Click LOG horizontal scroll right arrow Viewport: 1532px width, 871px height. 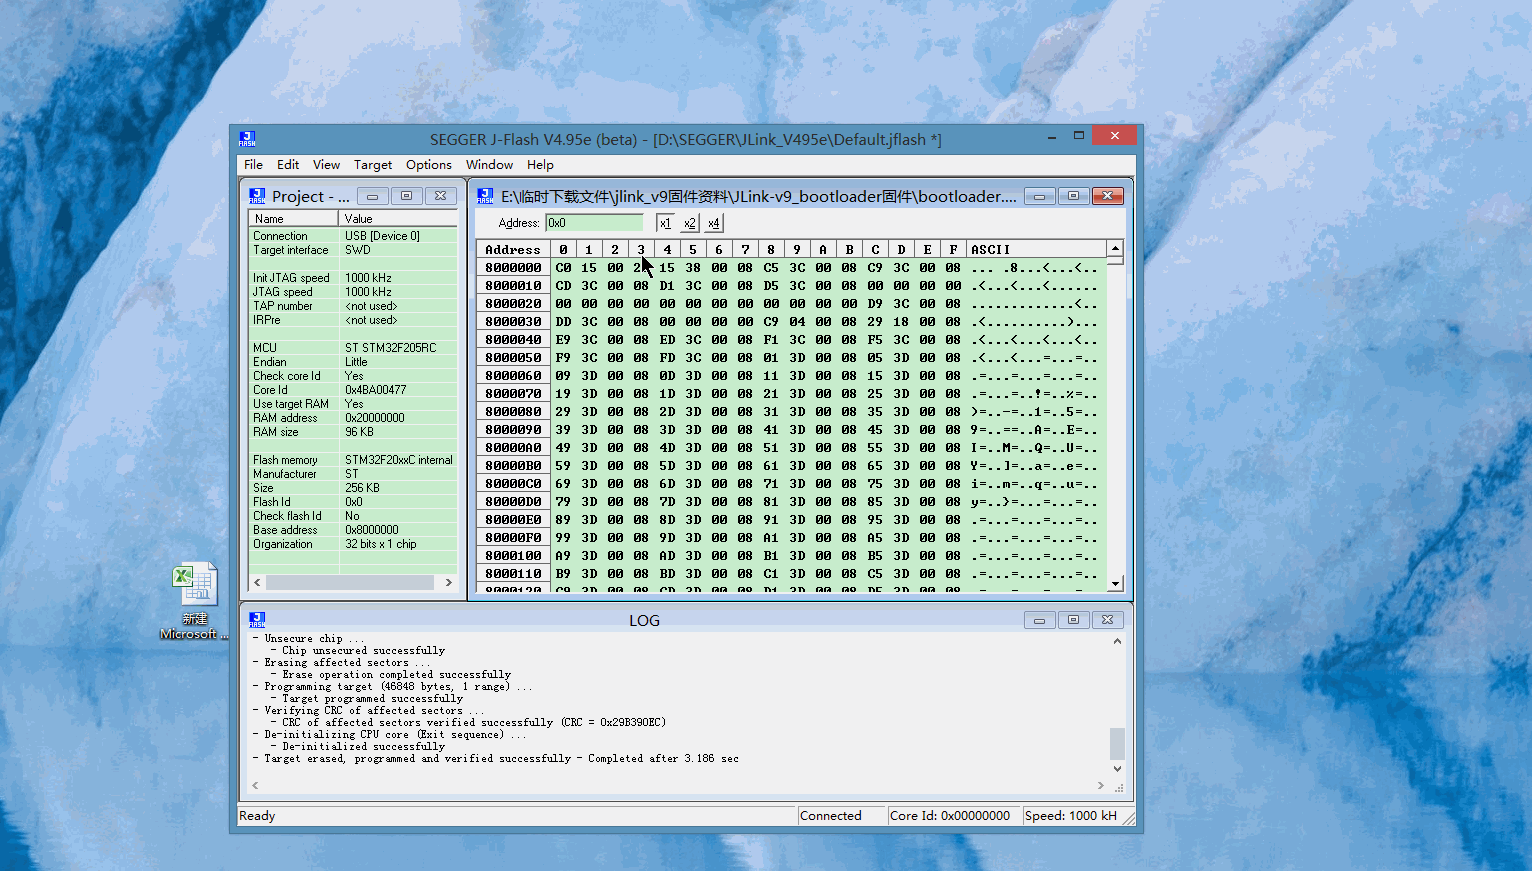[1100, 786]
